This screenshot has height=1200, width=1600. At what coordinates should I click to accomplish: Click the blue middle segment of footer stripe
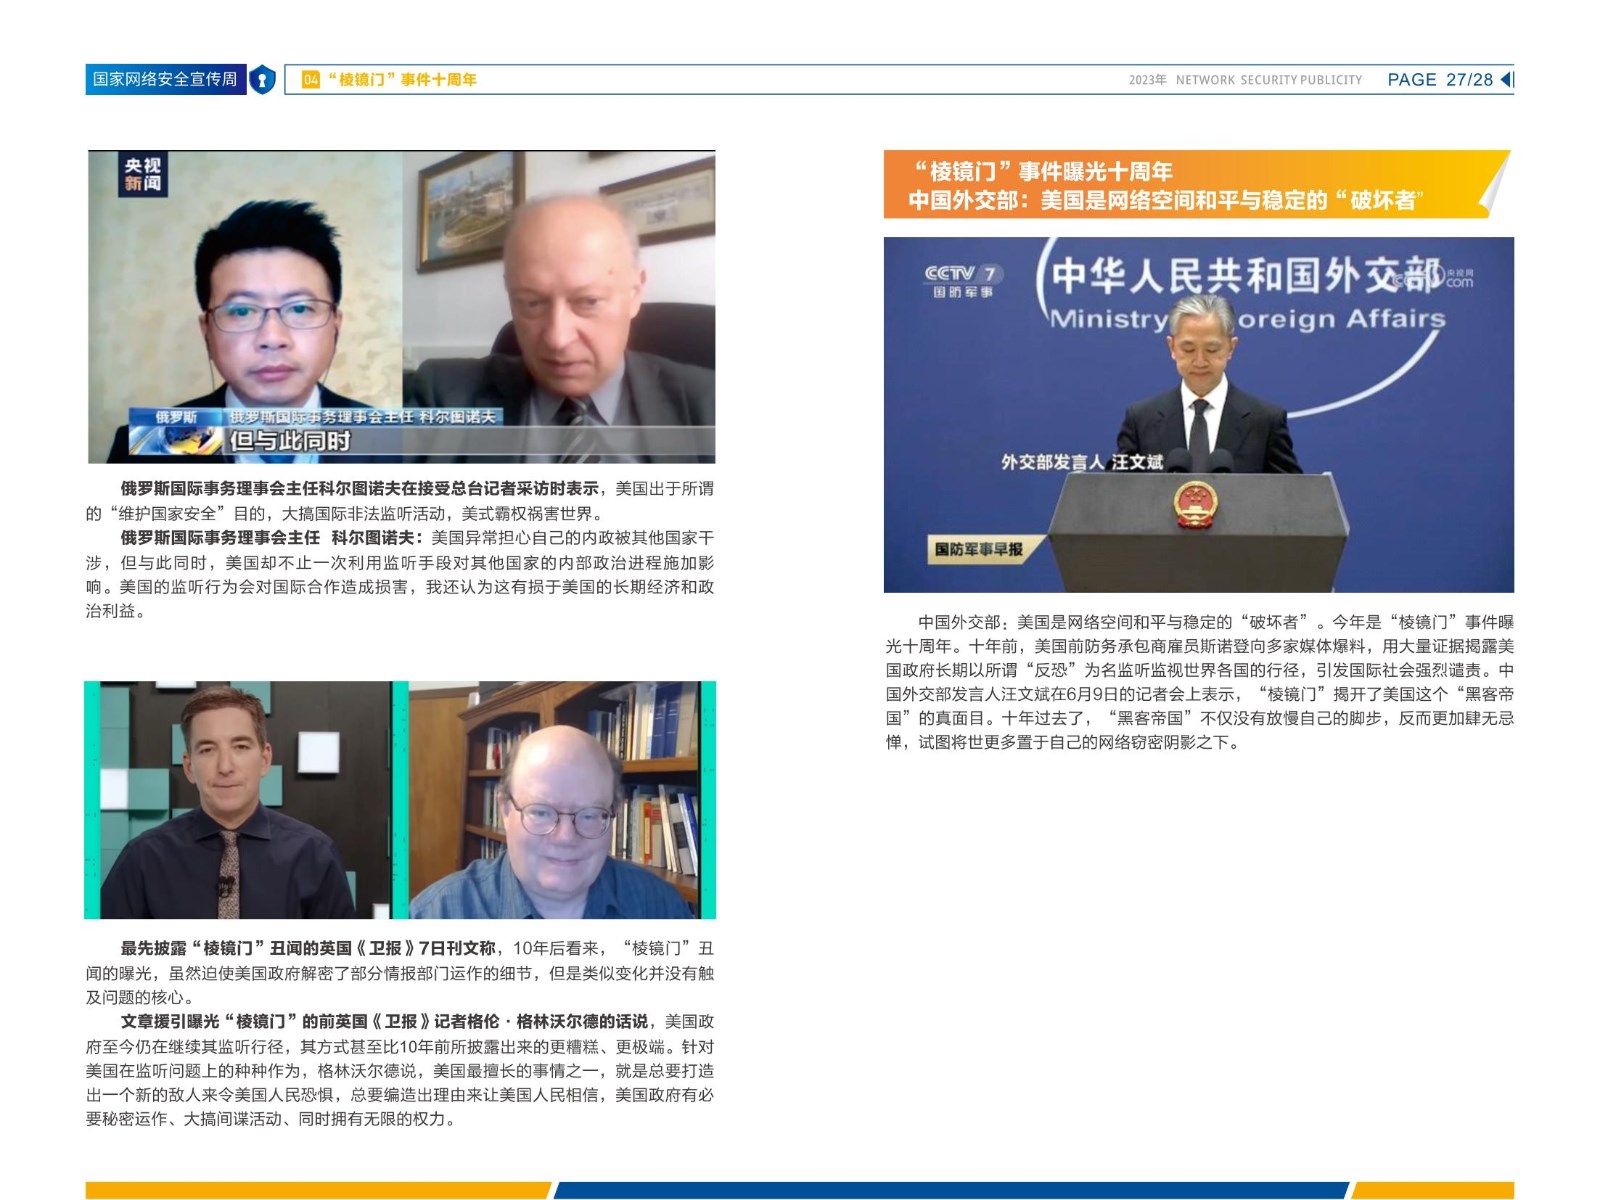coord(950,1190)
